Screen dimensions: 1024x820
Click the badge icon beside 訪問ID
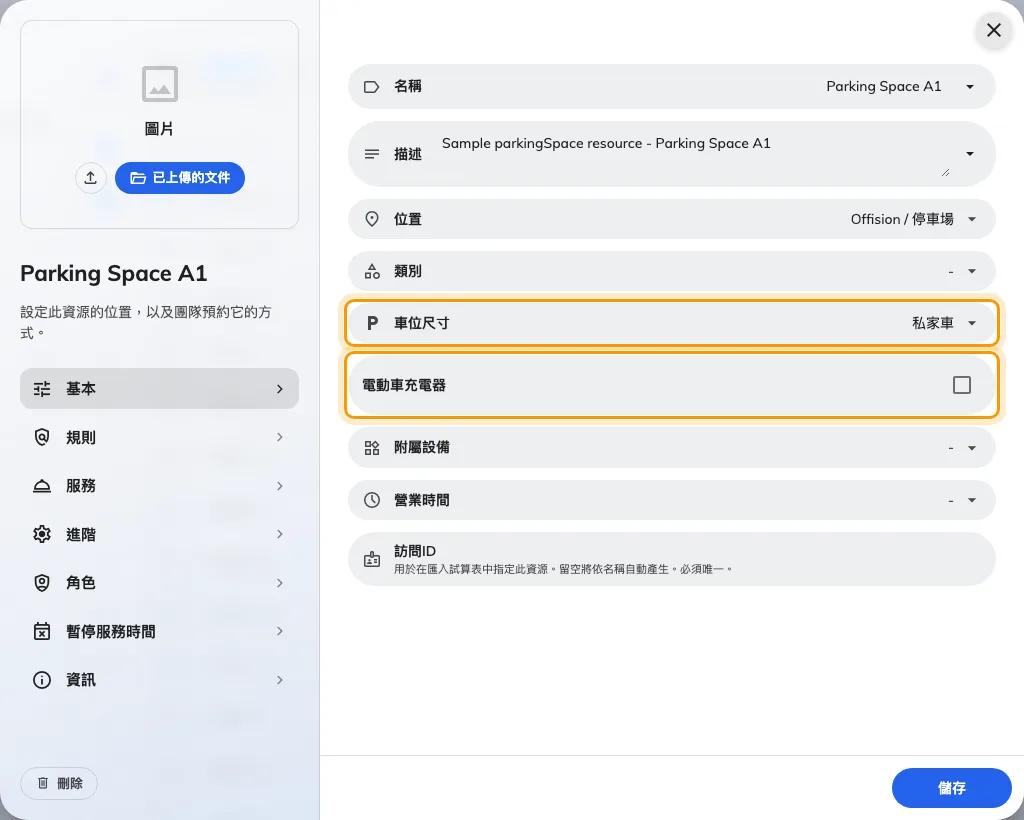click(372, 560)
